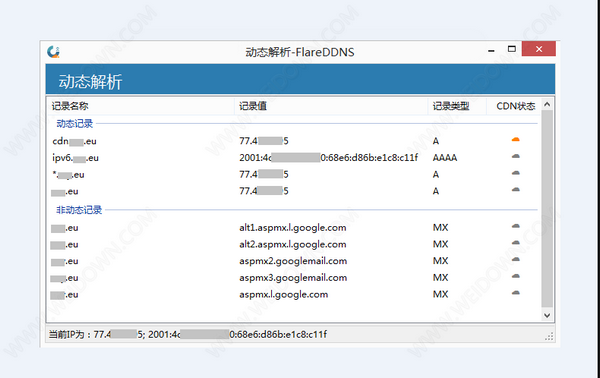Click MX type of alt1.aspmx.l.google.com row
The width and height of the screenshot is (600, 378).
point(440,228)
